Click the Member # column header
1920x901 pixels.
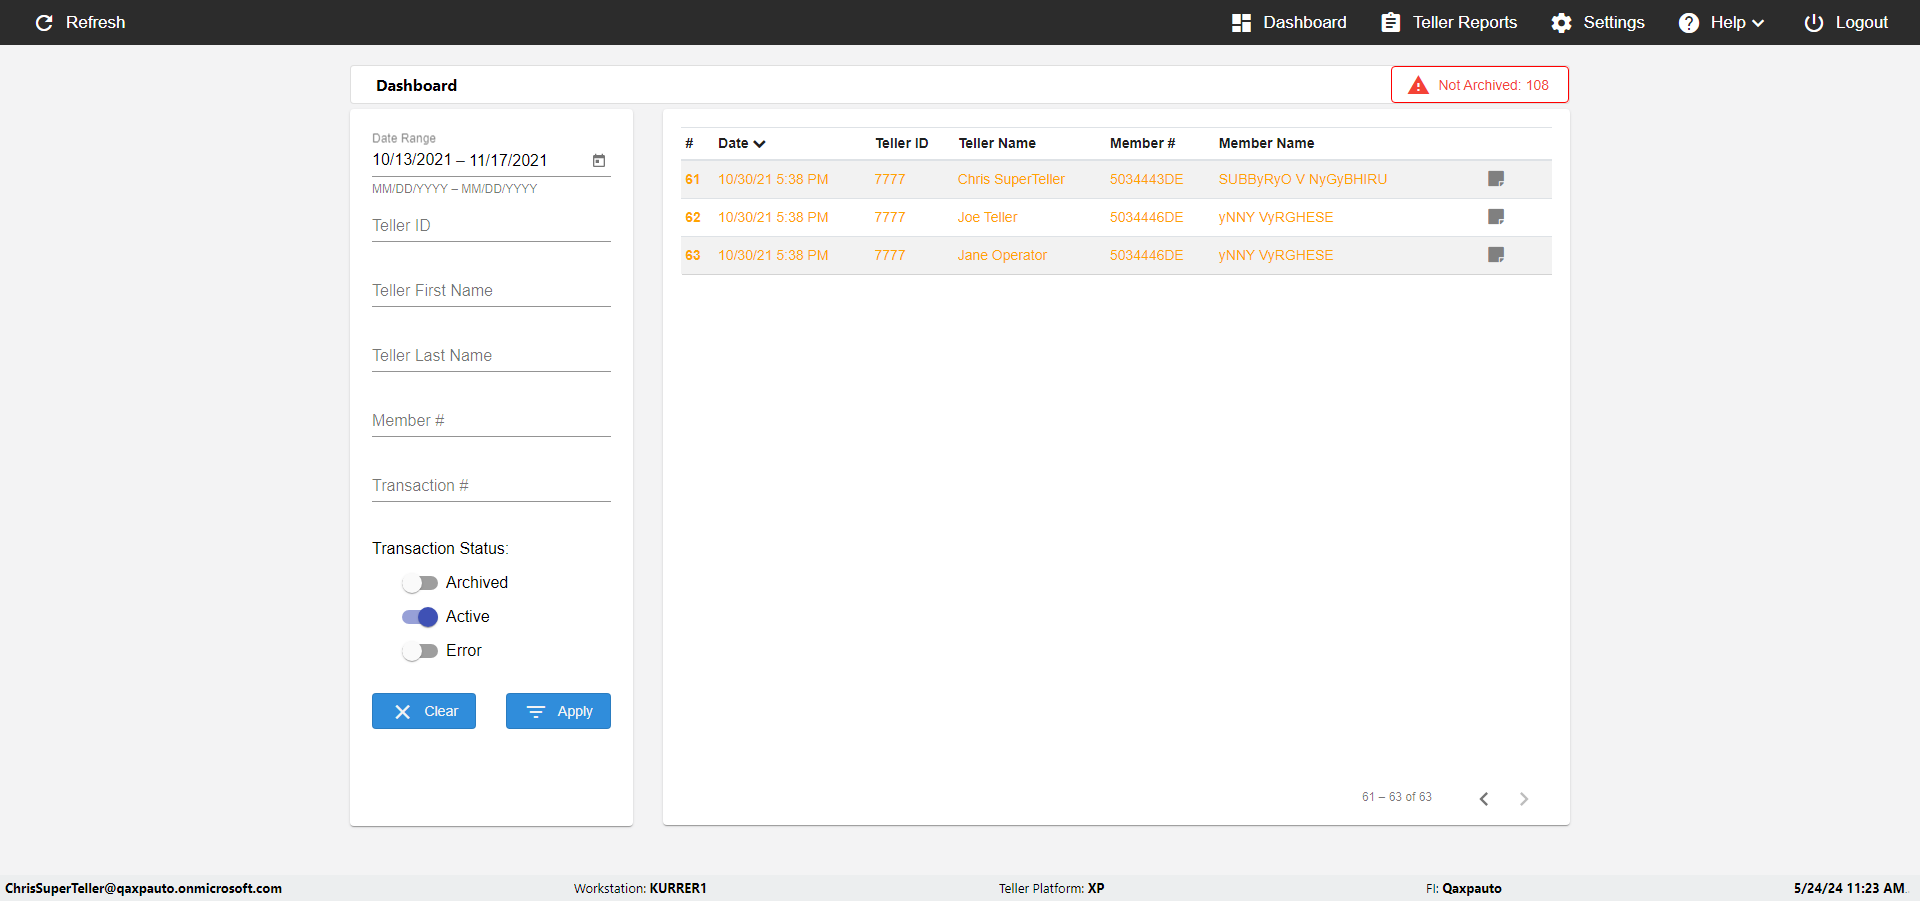click(x=1142, y=143)
